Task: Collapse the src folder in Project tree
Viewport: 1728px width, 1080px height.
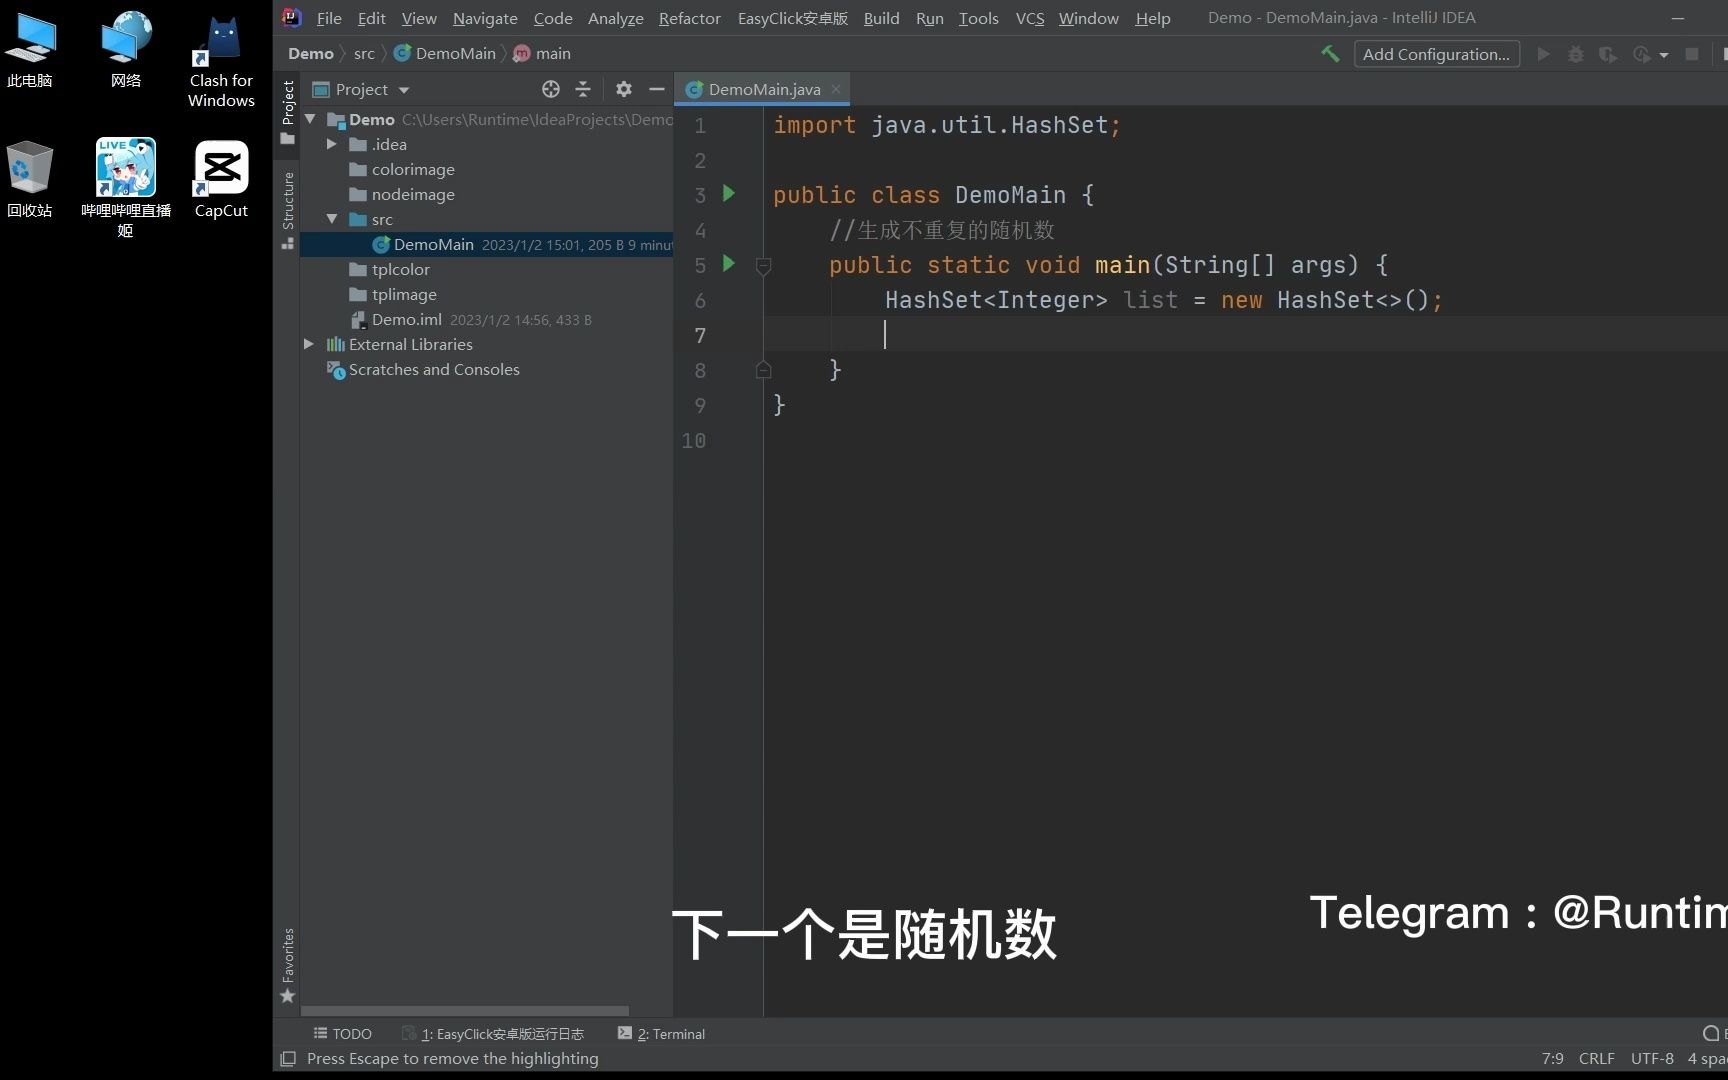Action: click(332, 219)
